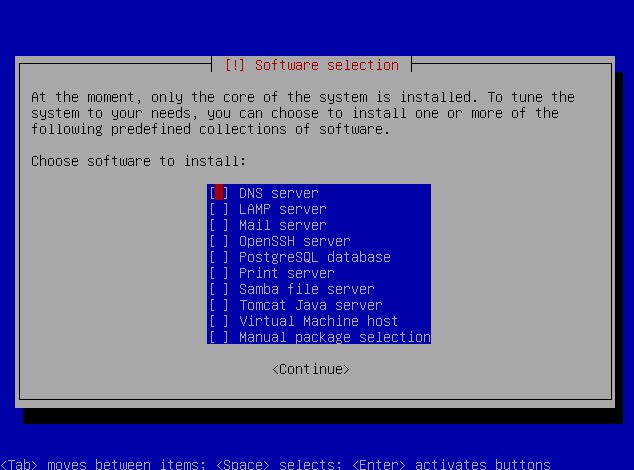This screenshot has width=634, height=470.
Task: Toggle the DNS server checkbox
Action: tap(219, 193)
